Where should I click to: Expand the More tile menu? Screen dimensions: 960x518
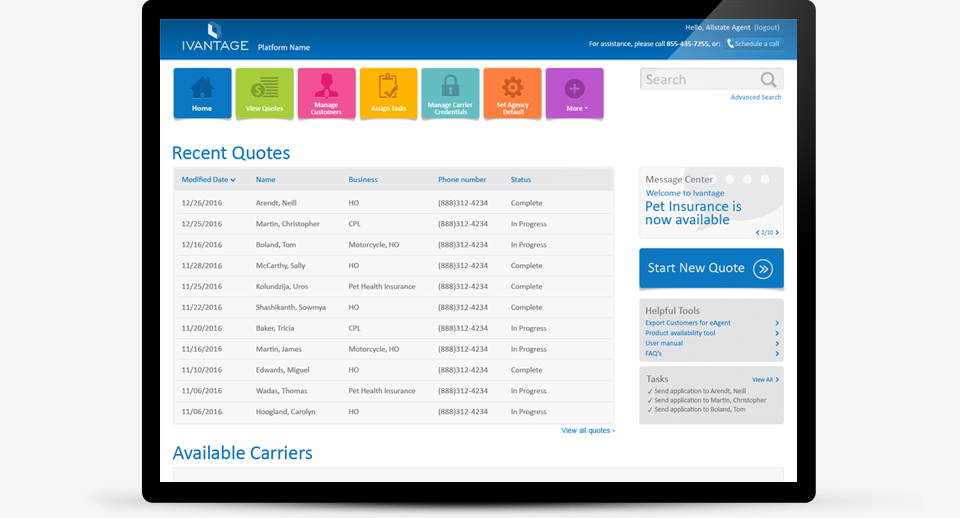574,93
